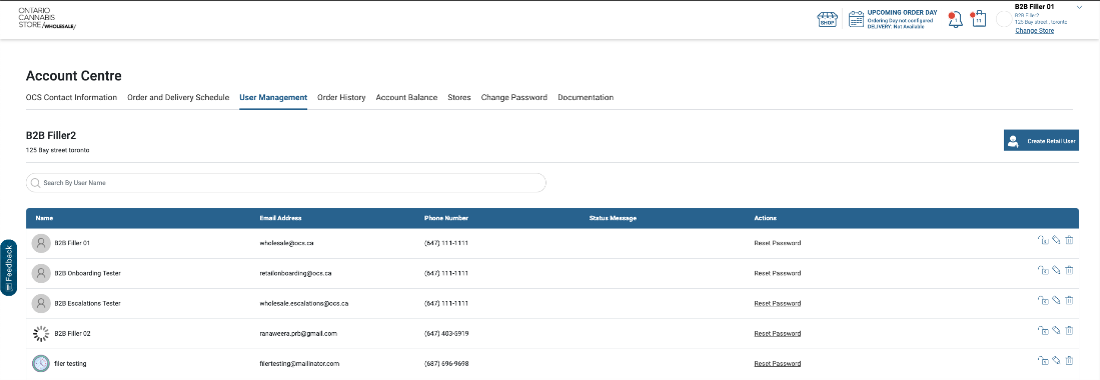Delete B2B Escalations Tester with trash icon
The height and width of the screenshot is (380, 1100).
[1069, 301]
